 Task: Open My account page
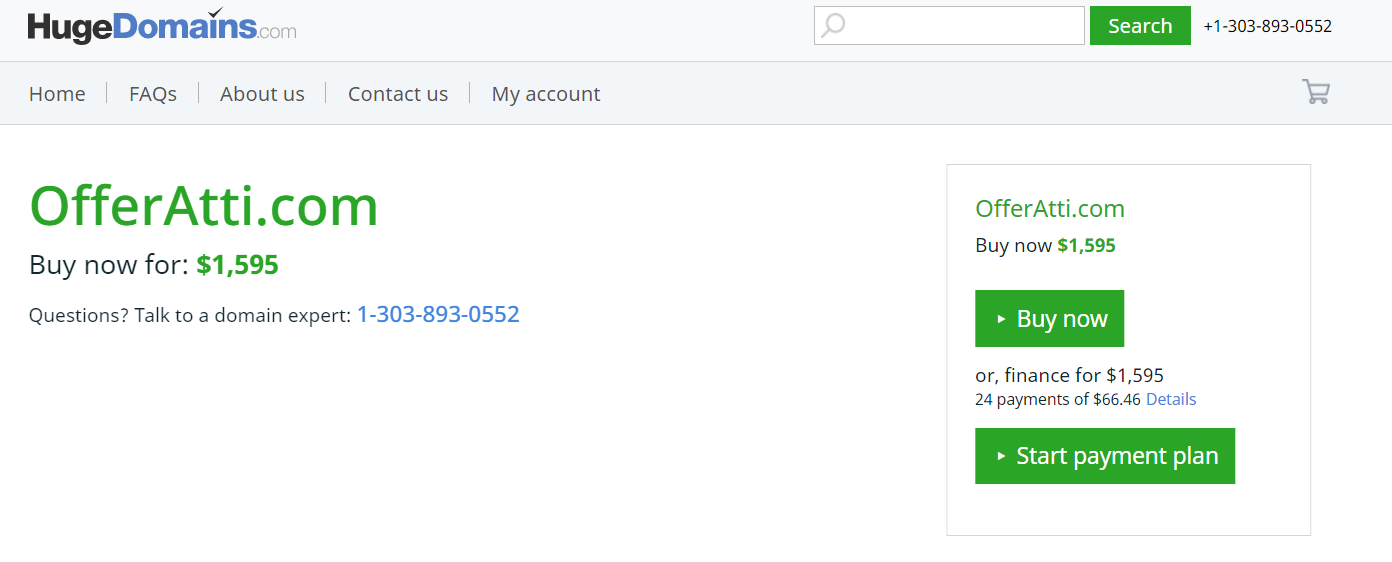click(x=546, y=94)
